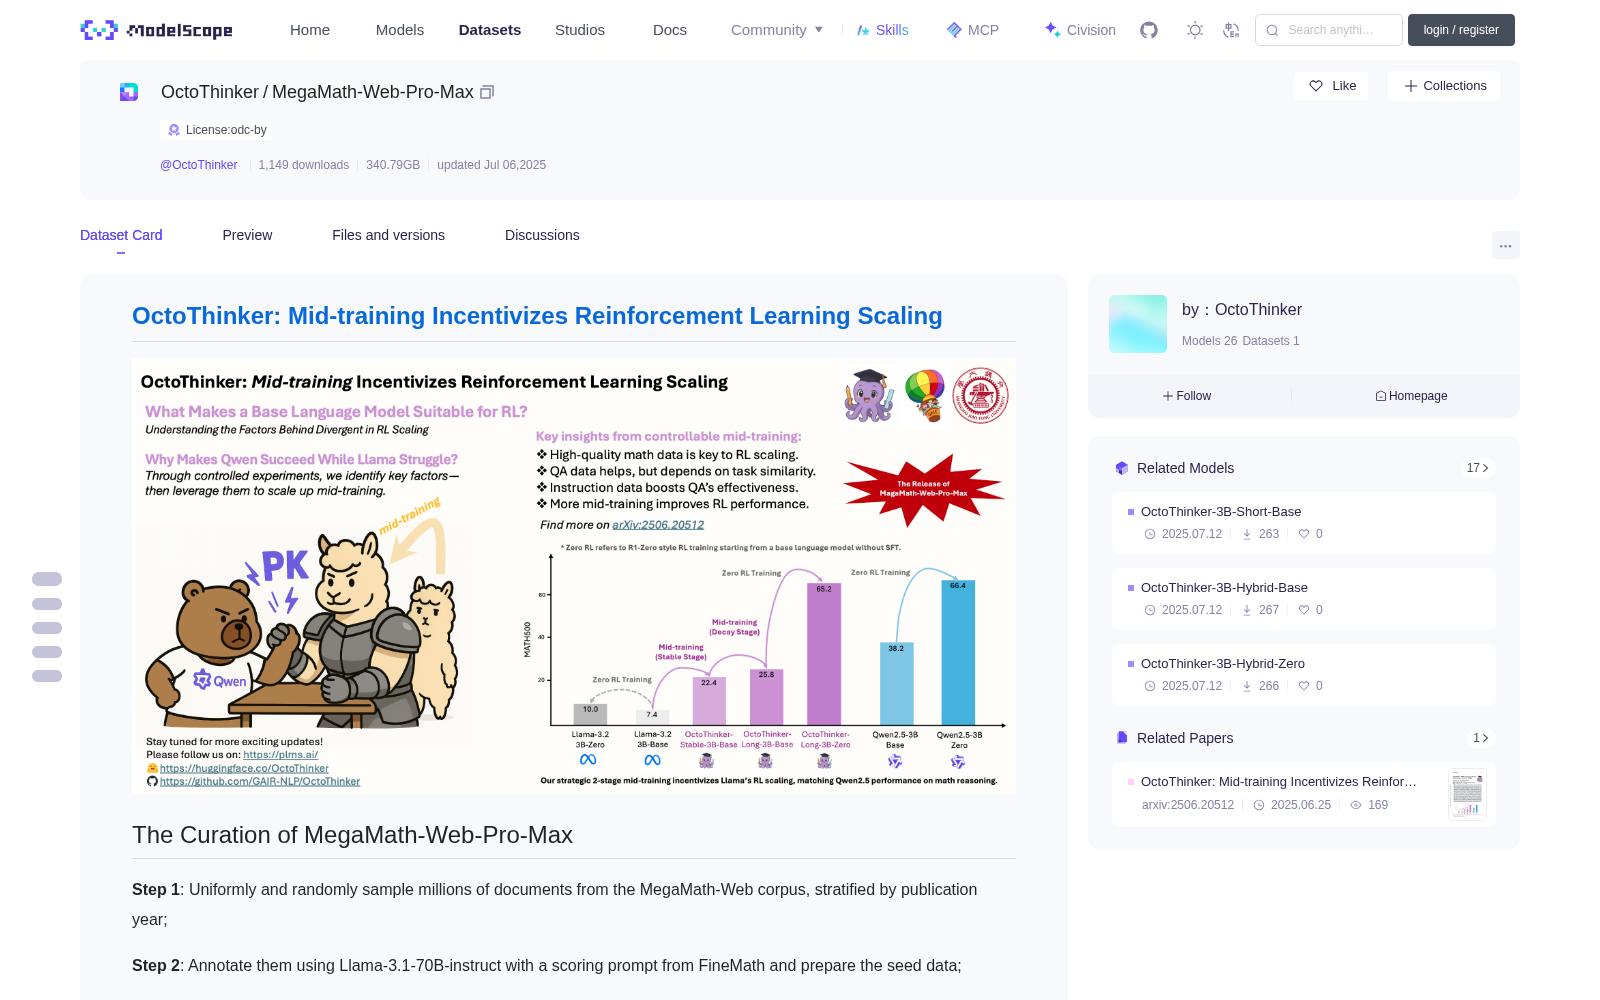Open the Civision sparkle link
Viewport: 1600px width, 1000px height.
(1080, 30)
